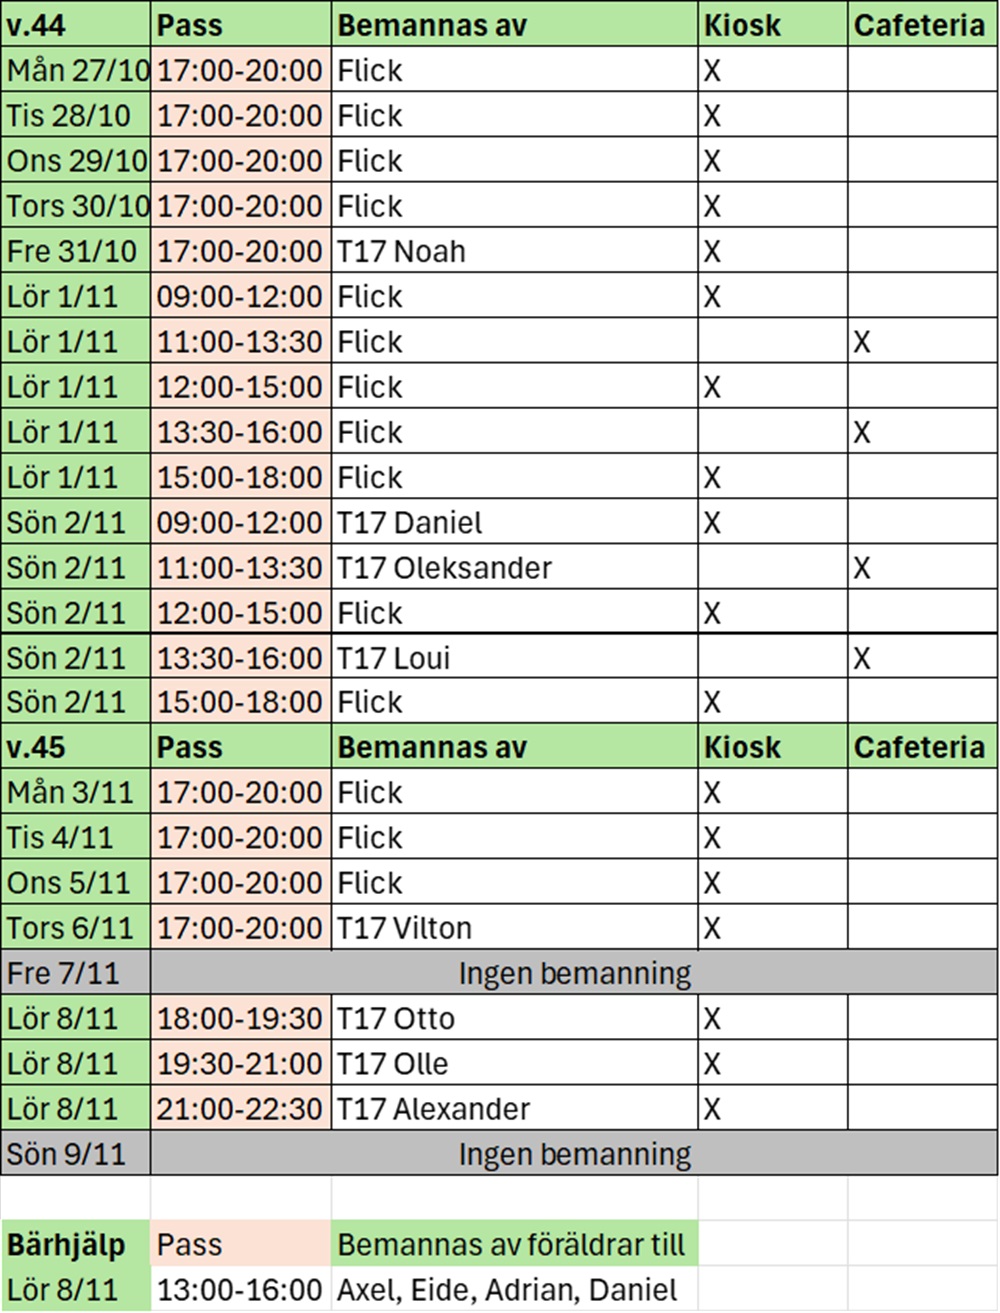The image size is (1000, 1313).
Task: Select the Mån 27/10 date cell
Action: [75, 71]
